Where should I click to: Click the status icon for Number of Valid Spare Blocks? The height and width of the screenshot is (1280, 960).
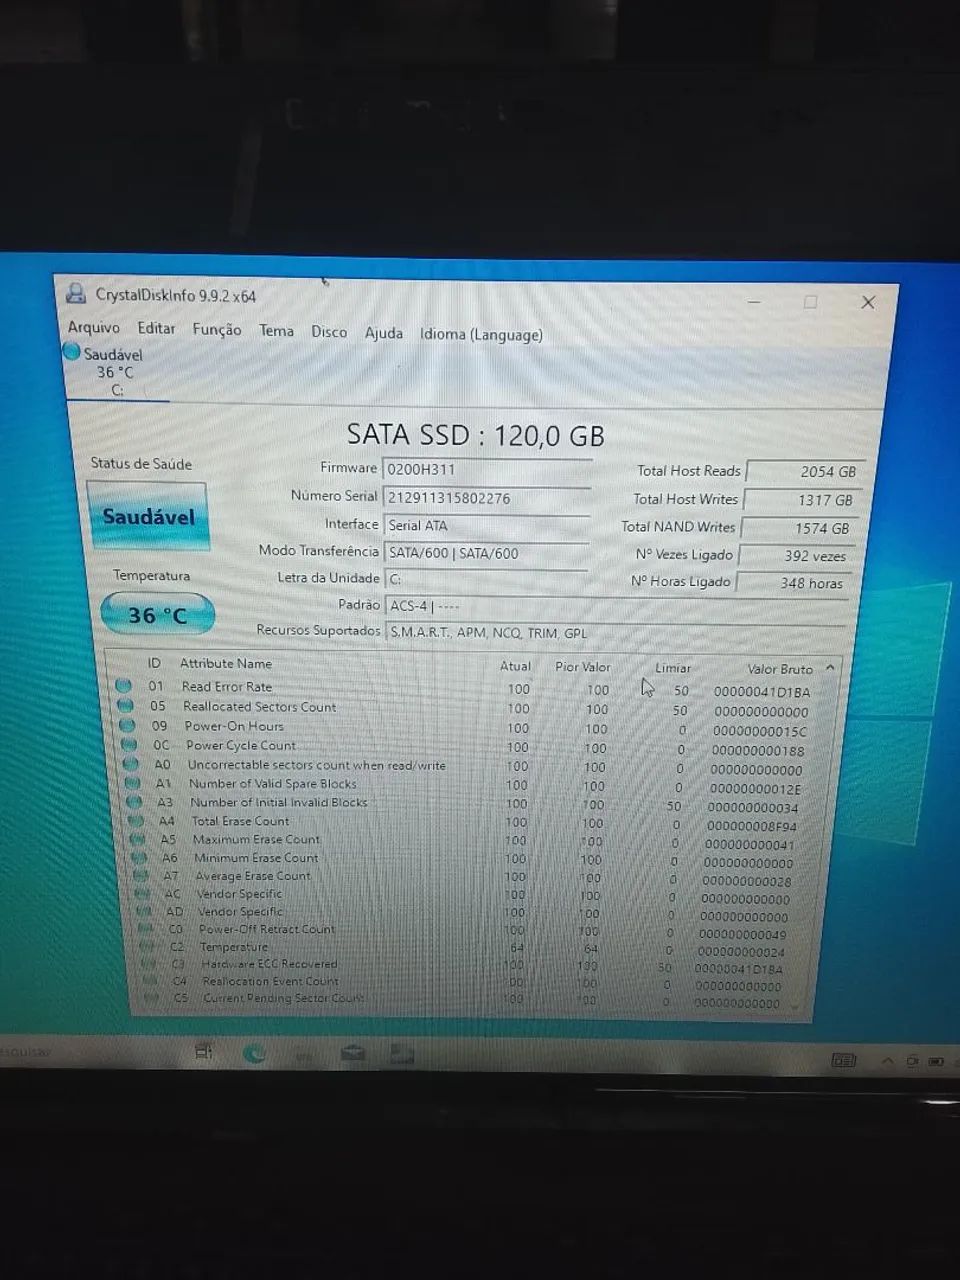tap(133, 783)
